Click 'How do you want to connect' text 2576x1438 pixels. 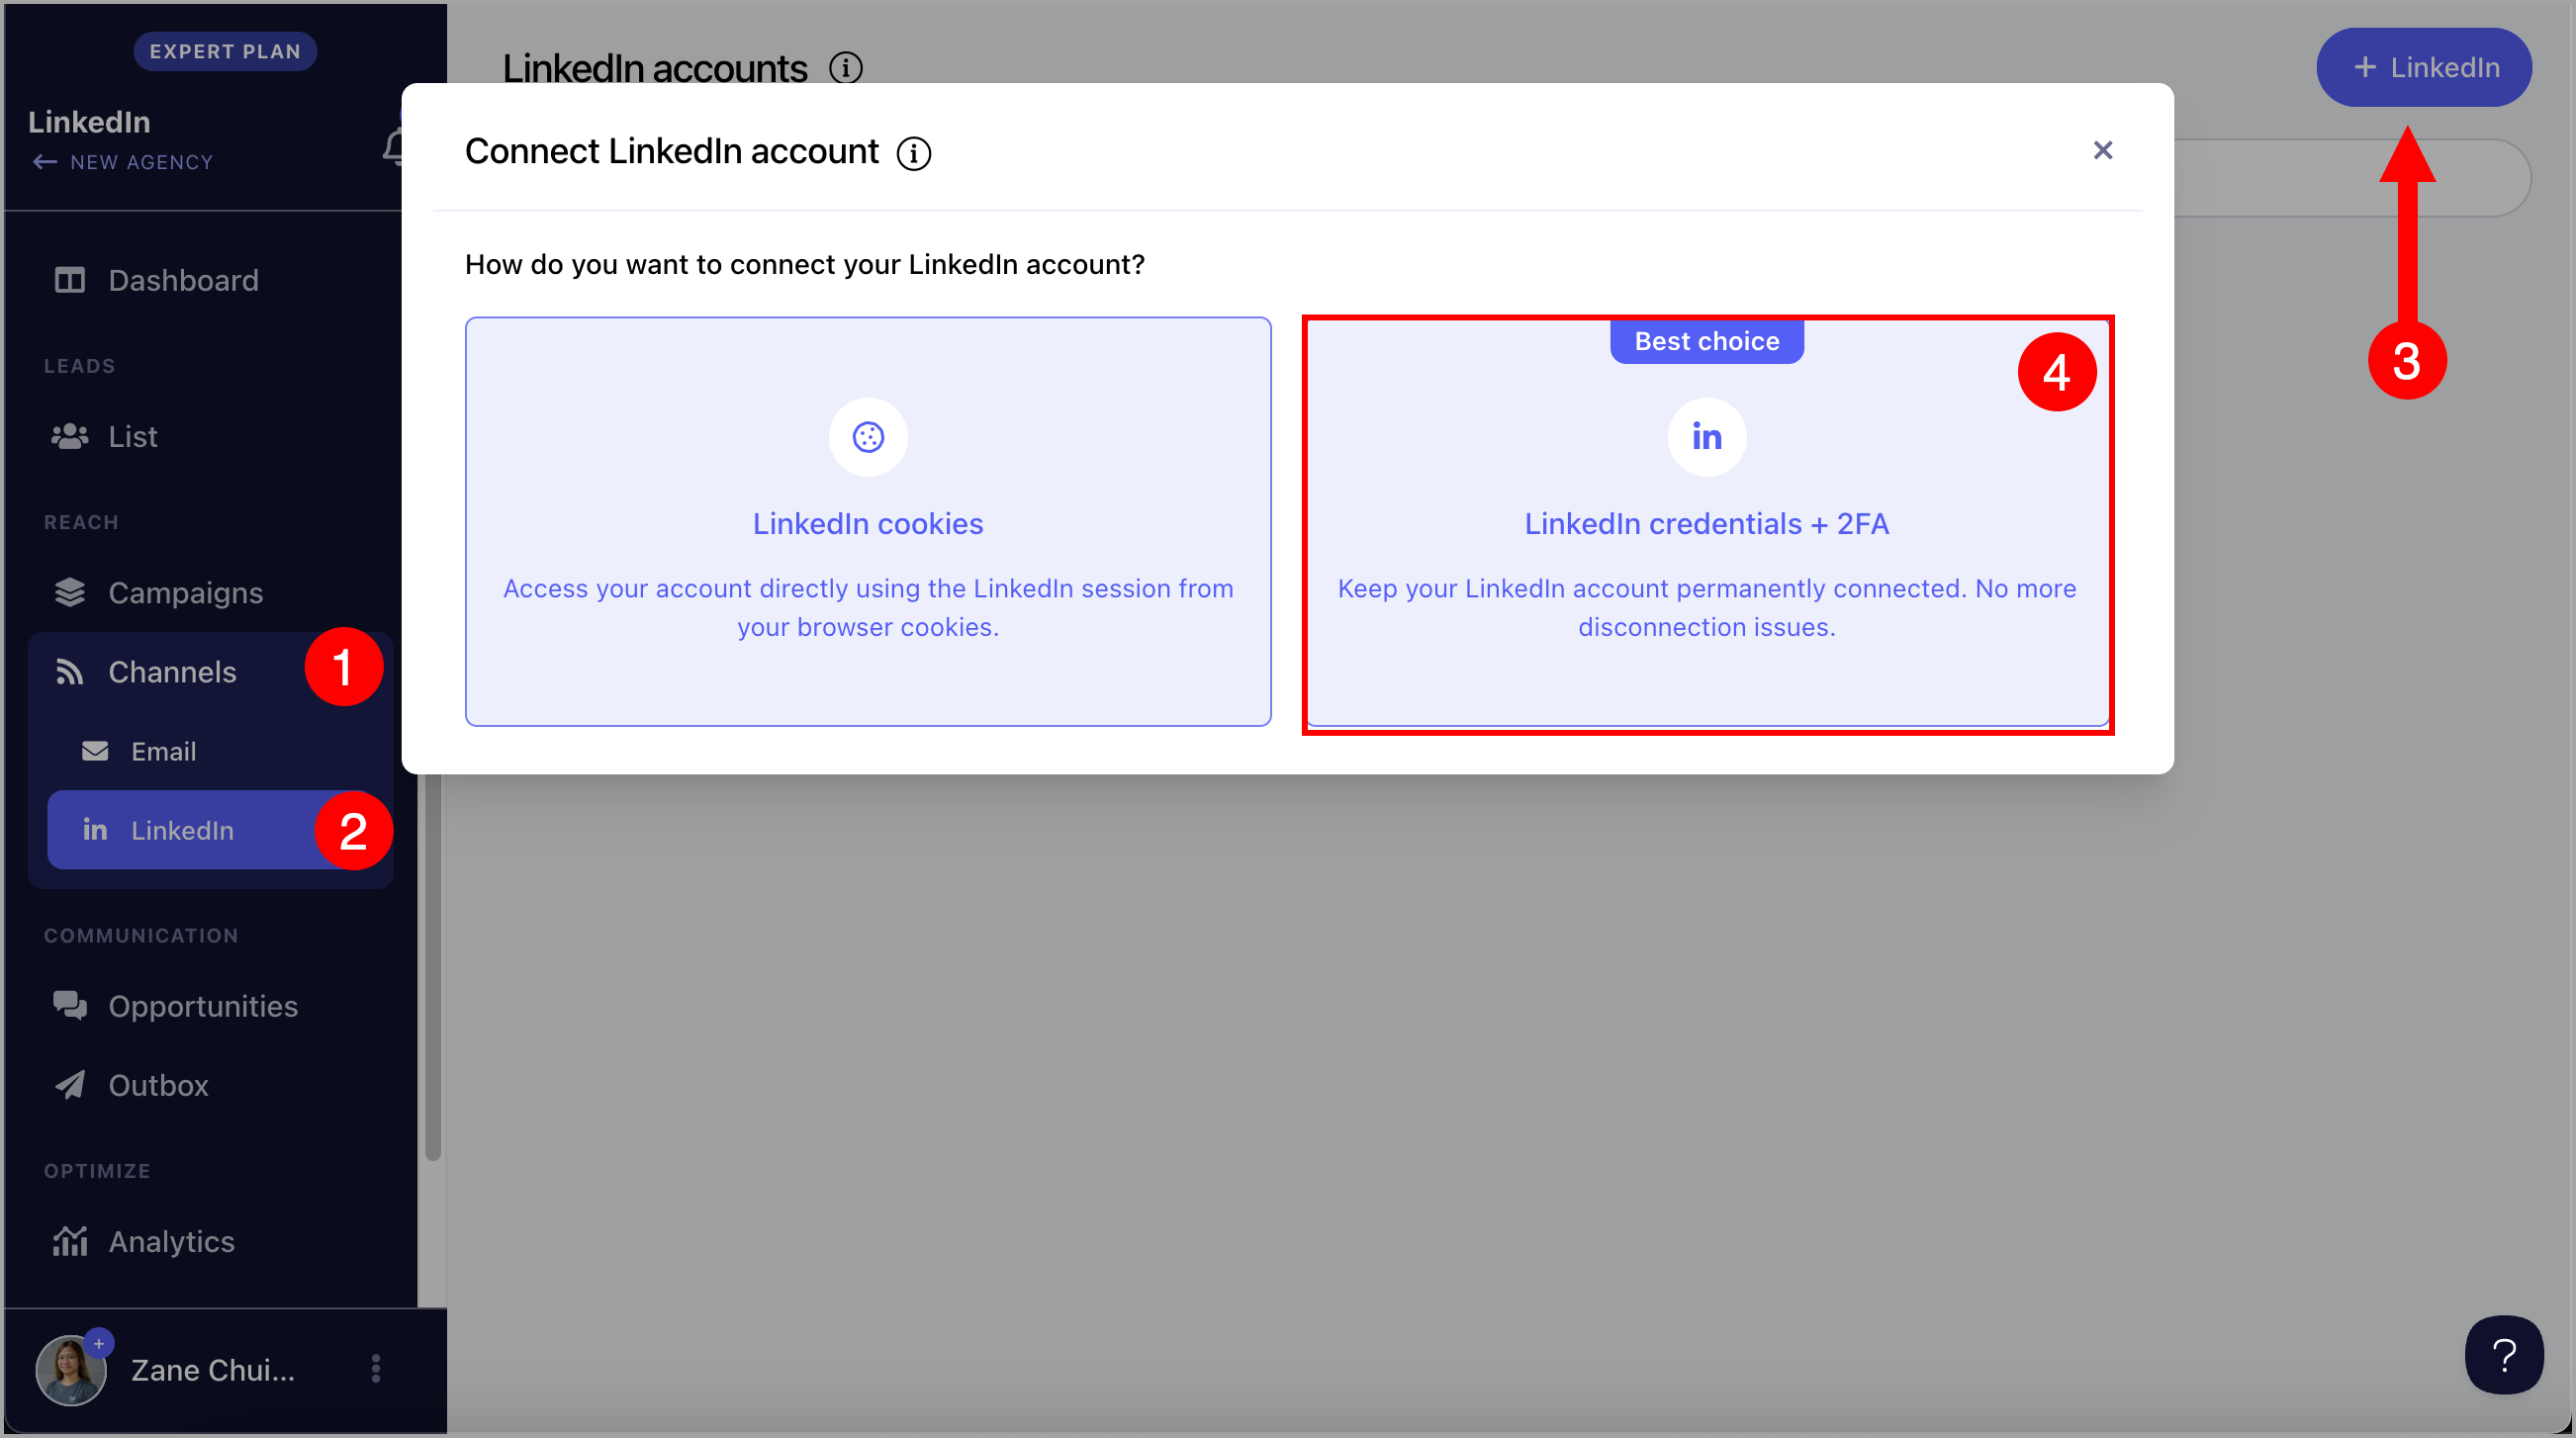805,264
